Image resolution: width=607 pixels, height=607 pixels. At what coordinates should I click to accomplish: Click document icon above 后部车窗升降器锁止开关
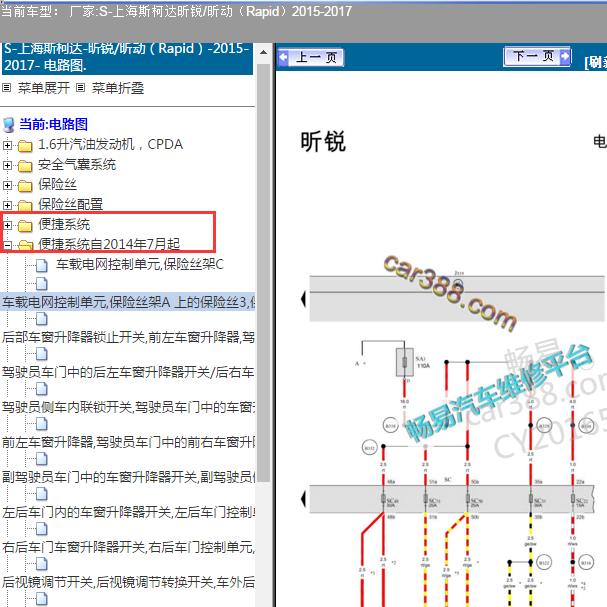point(42,319)
